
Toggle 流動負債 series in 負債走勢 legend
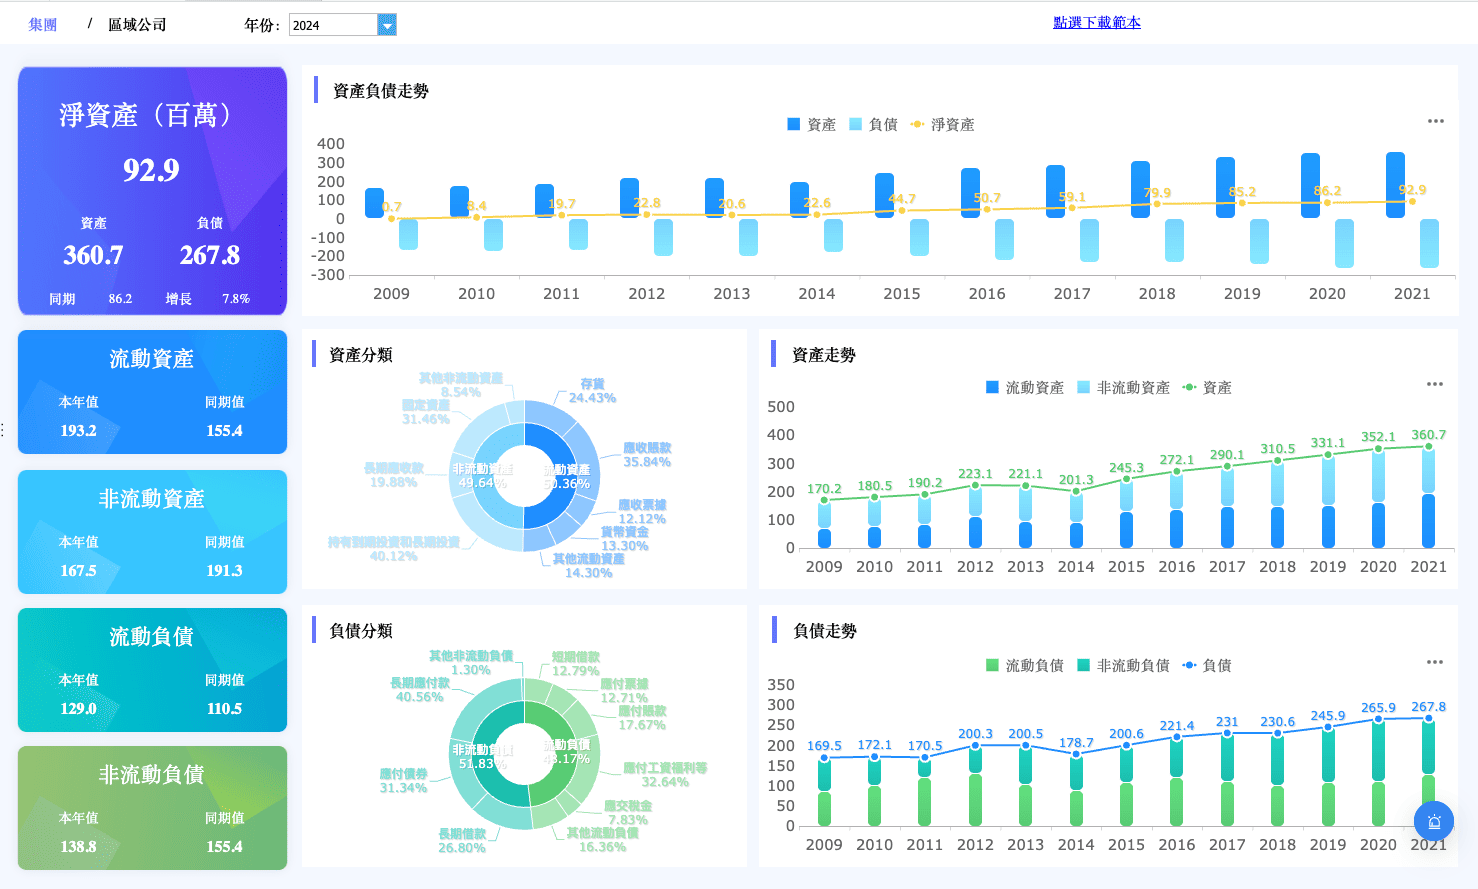[1024, 666]
